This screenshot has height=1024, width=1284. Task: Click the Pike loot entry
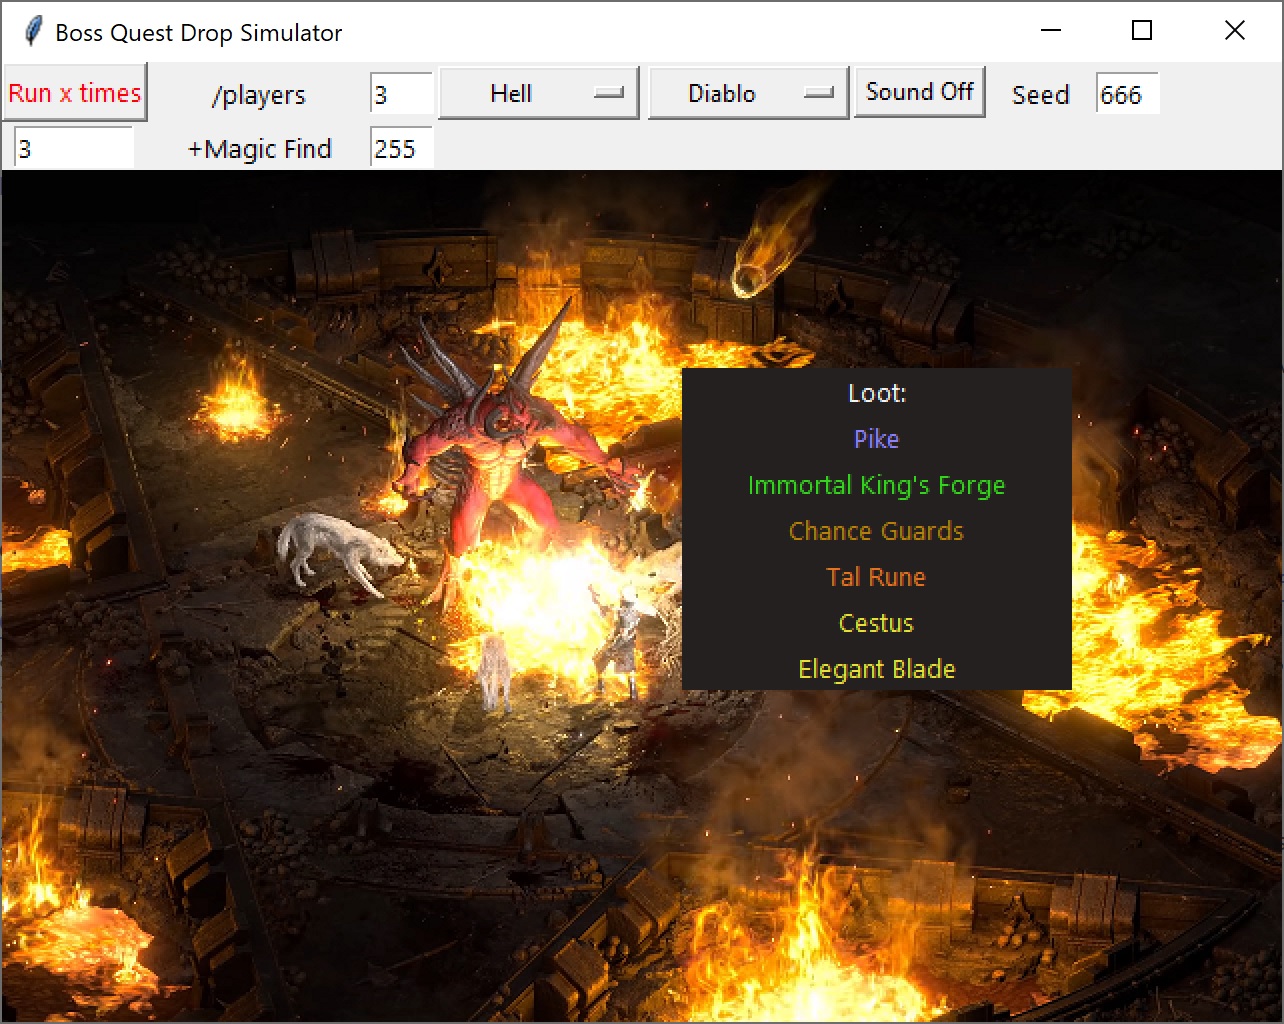(x=876, y=439)
